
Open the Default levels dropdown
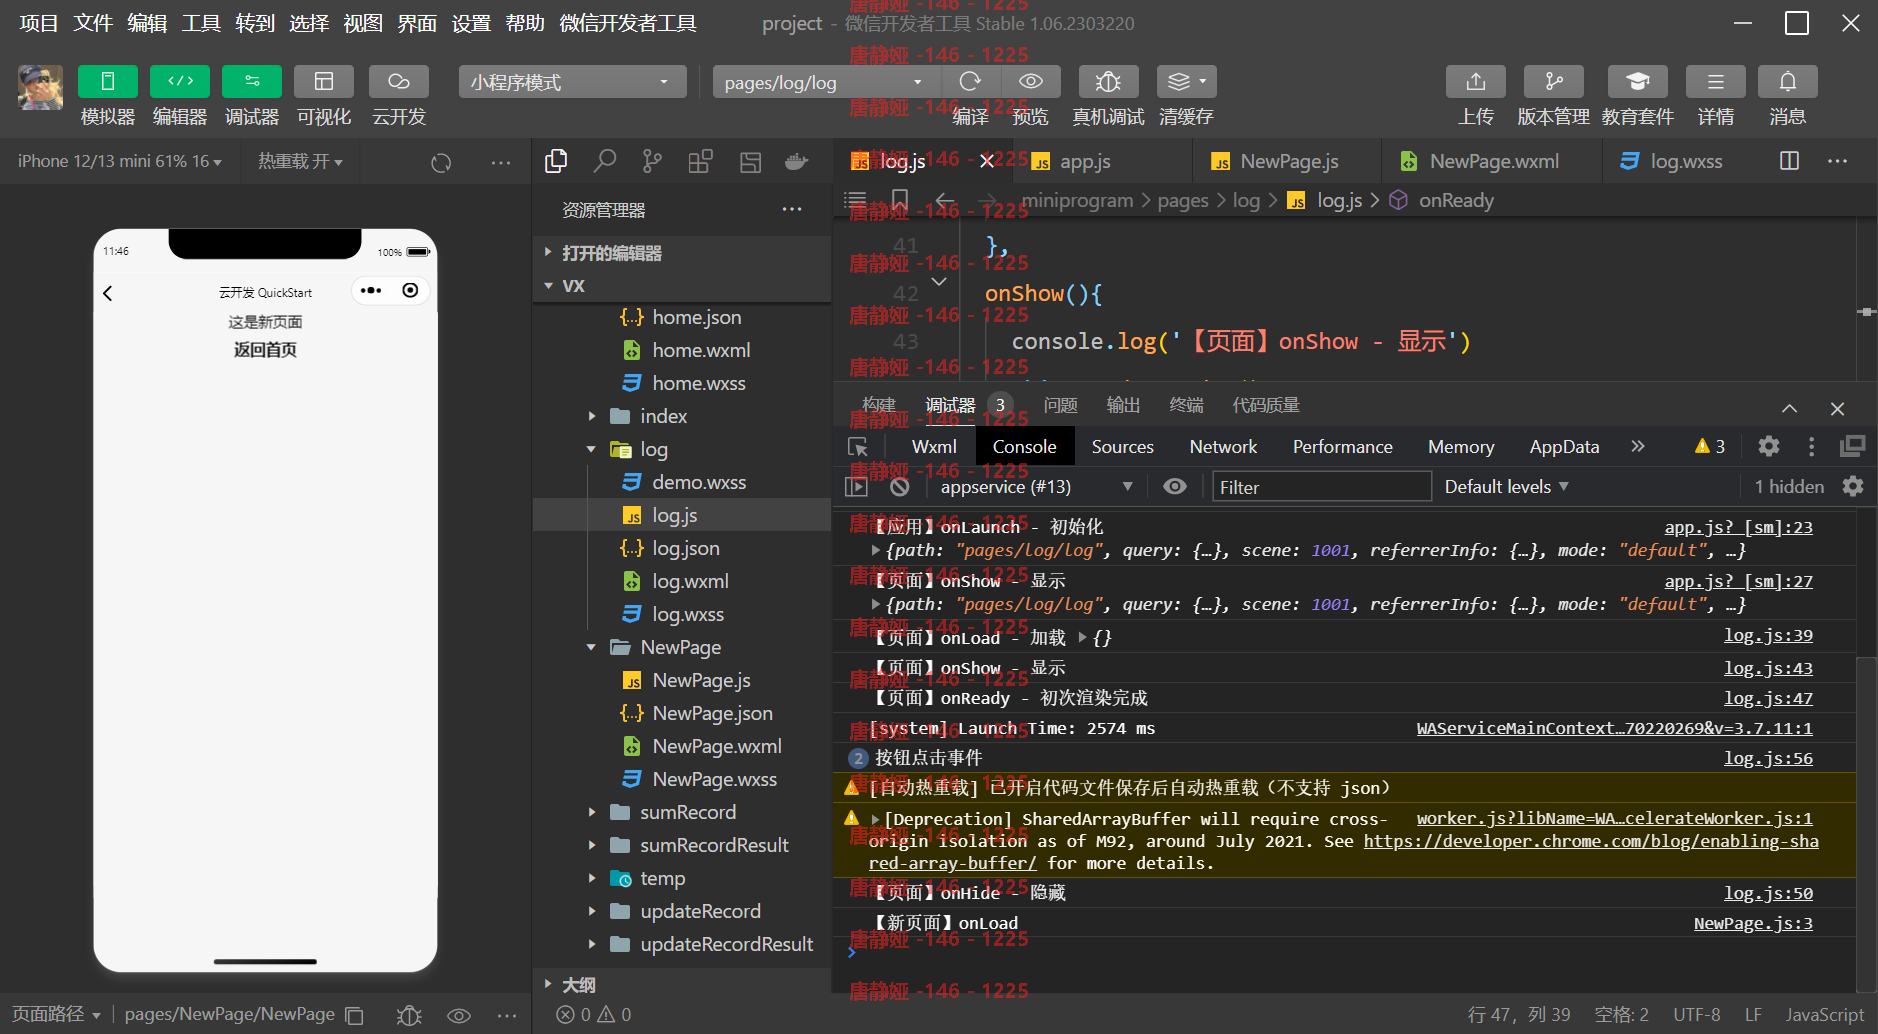[1506, 487]
